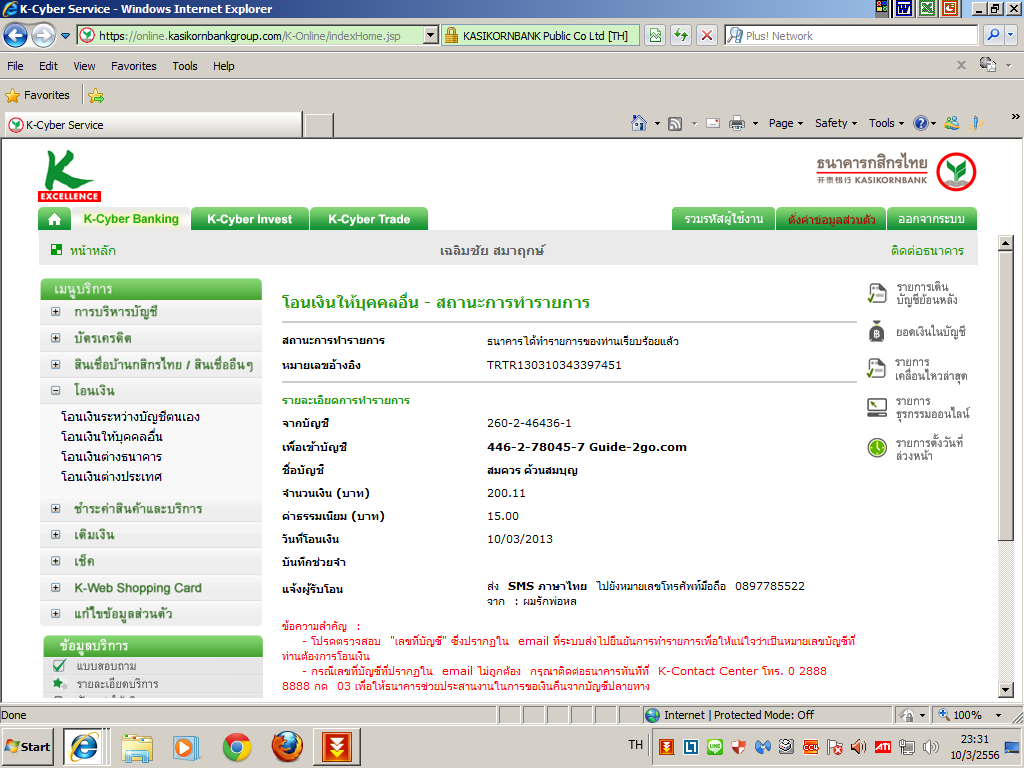This screenshot has height=768, width=1024.
Task: Click Add to Favorites bar icon
Action: pos(96,95)
